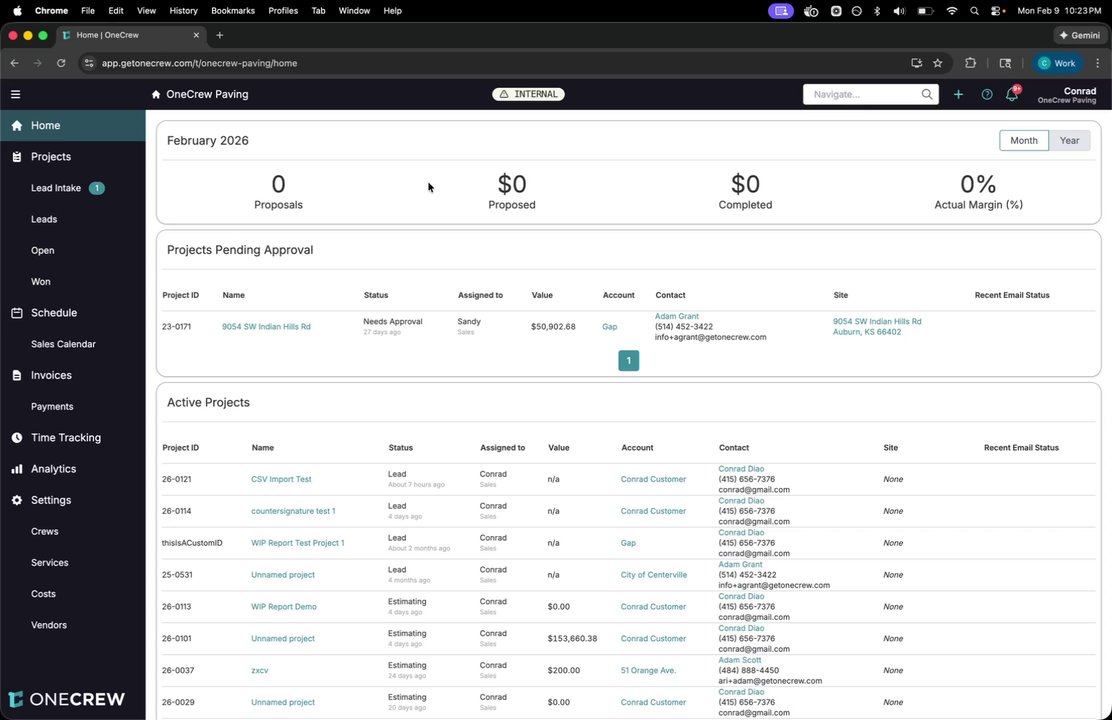Open Payments in sidebar
Screen dimensions: 1112x720
pos(52,406)
